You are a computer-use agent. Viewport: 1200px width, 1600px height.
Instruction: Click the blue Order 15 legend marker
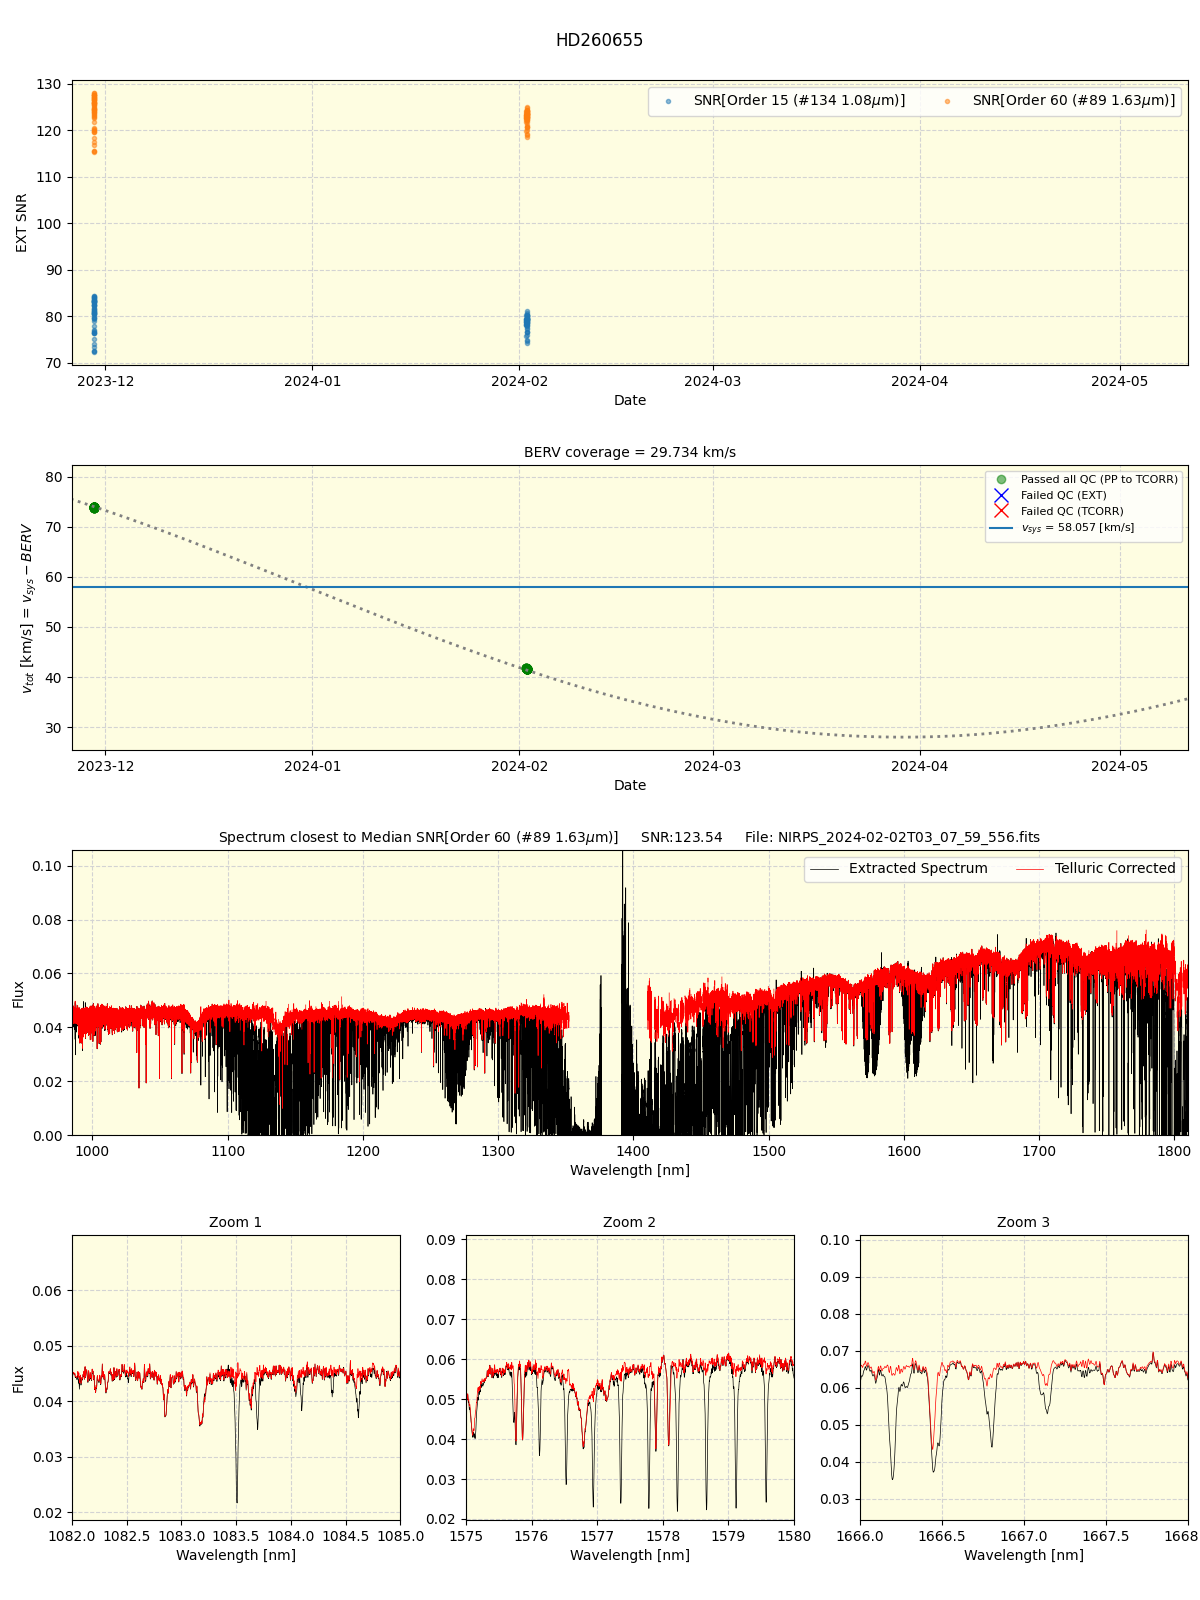[x=668, y=102]
